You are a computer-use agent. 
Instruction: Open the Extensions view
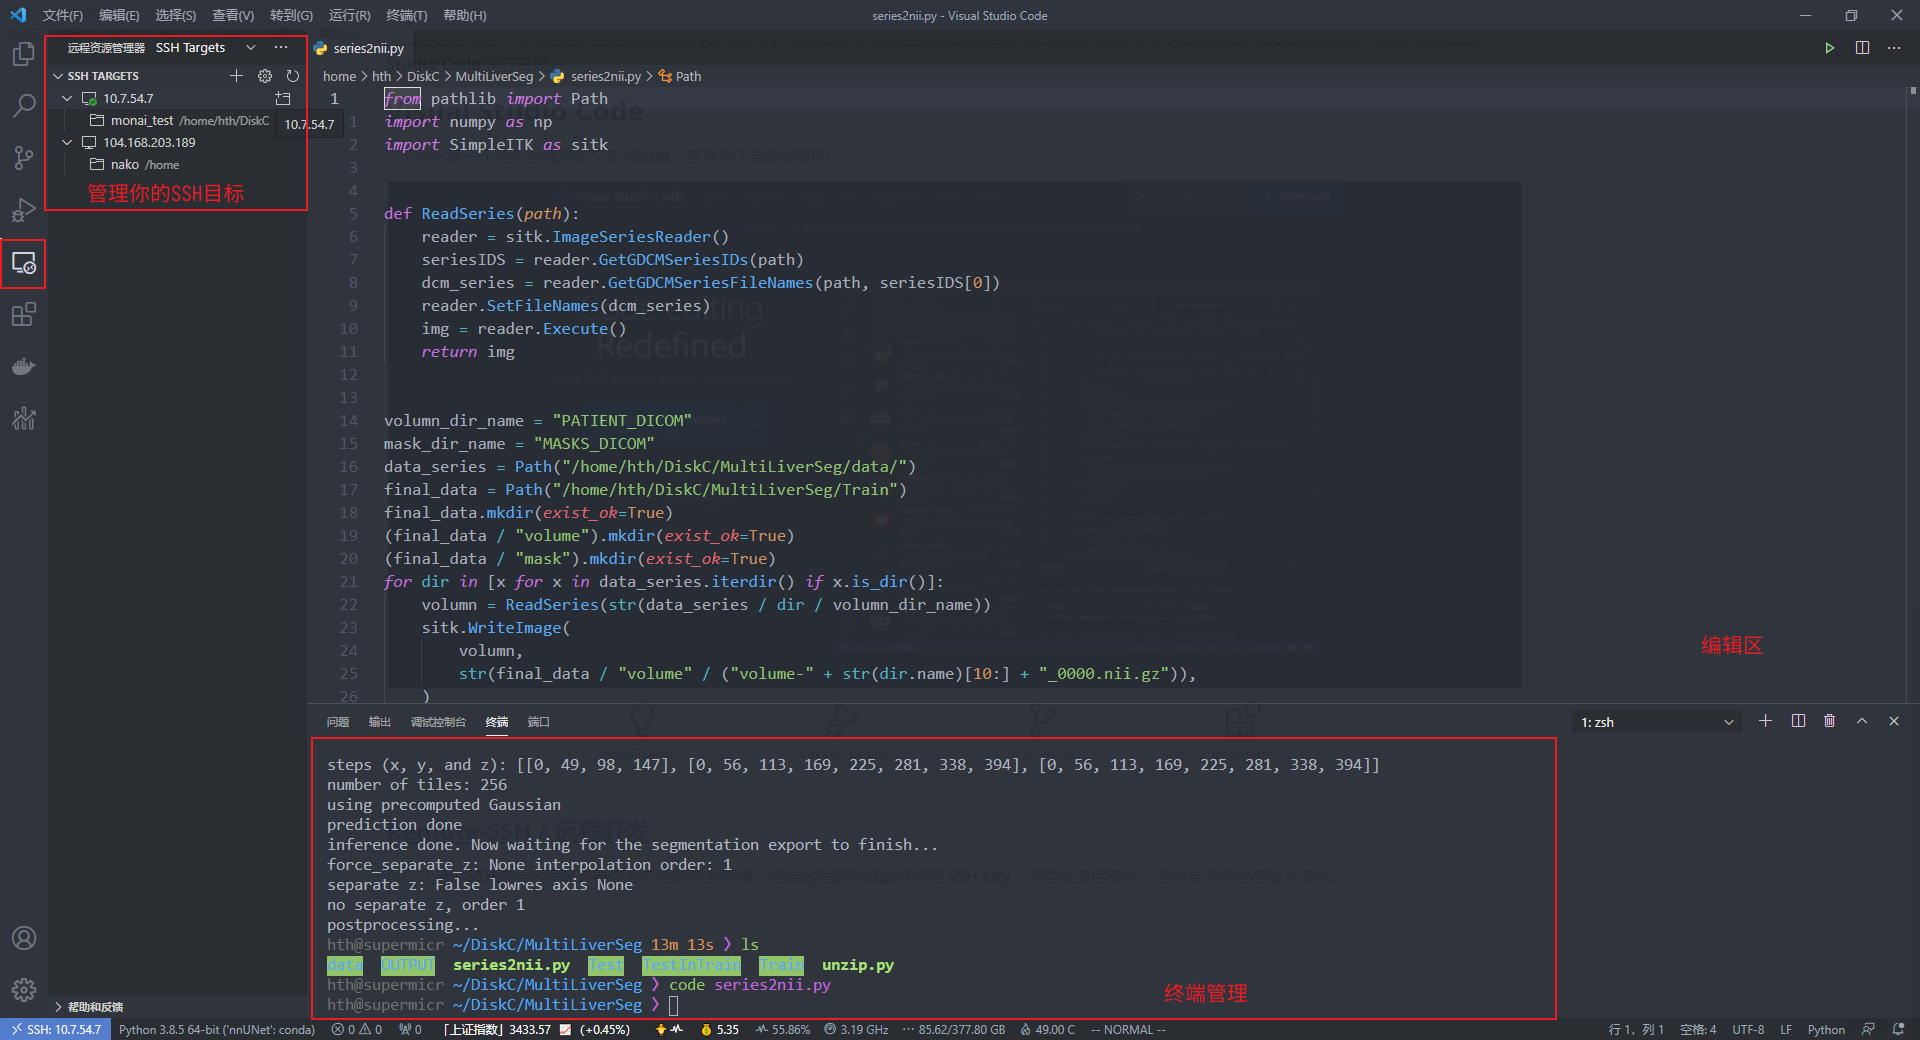[23, 315]
